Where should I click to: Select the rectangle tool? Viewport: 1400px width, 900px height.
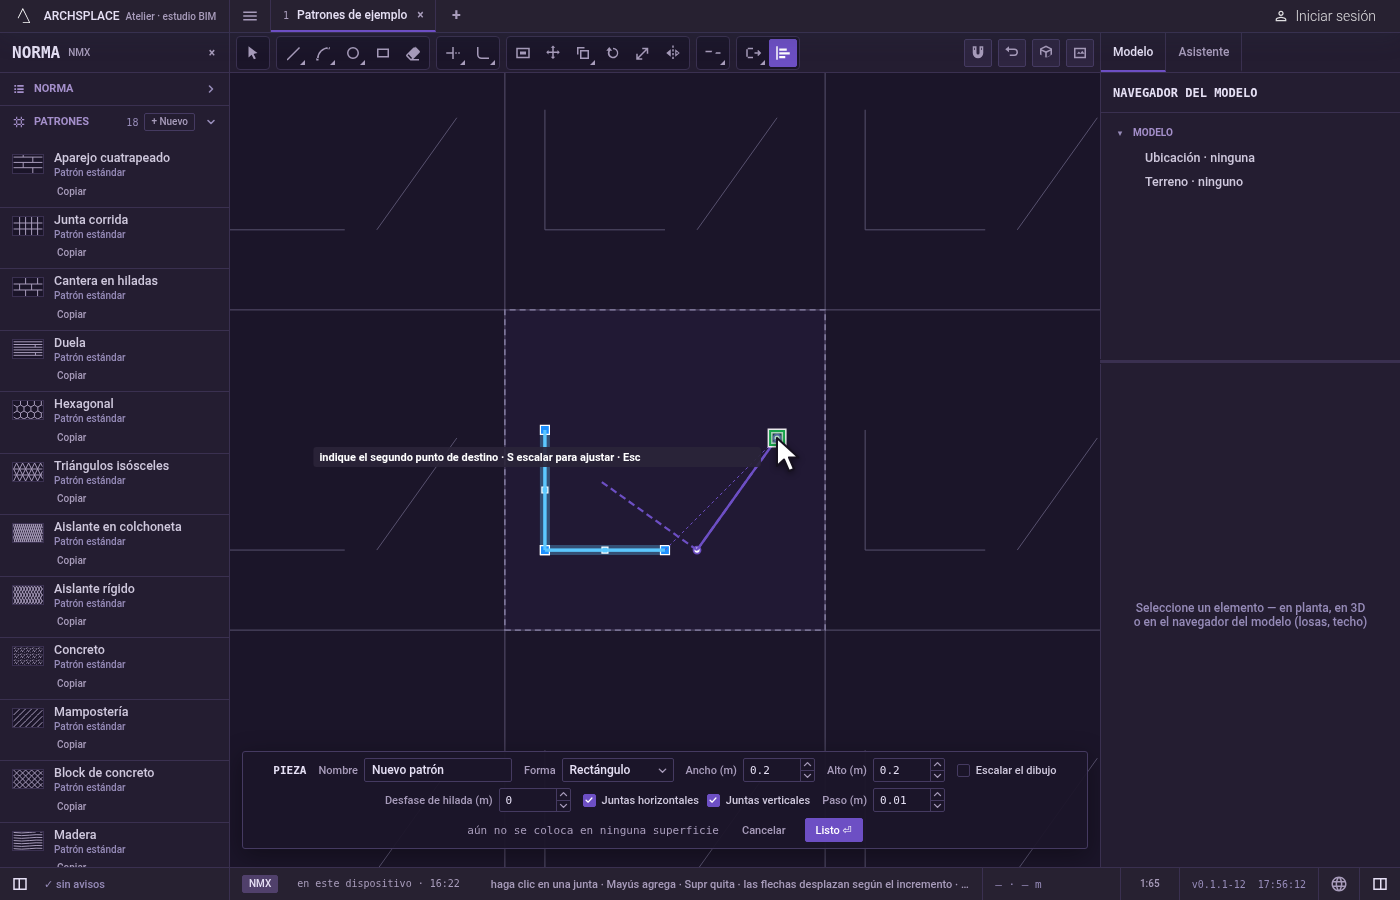click(383, 53)
